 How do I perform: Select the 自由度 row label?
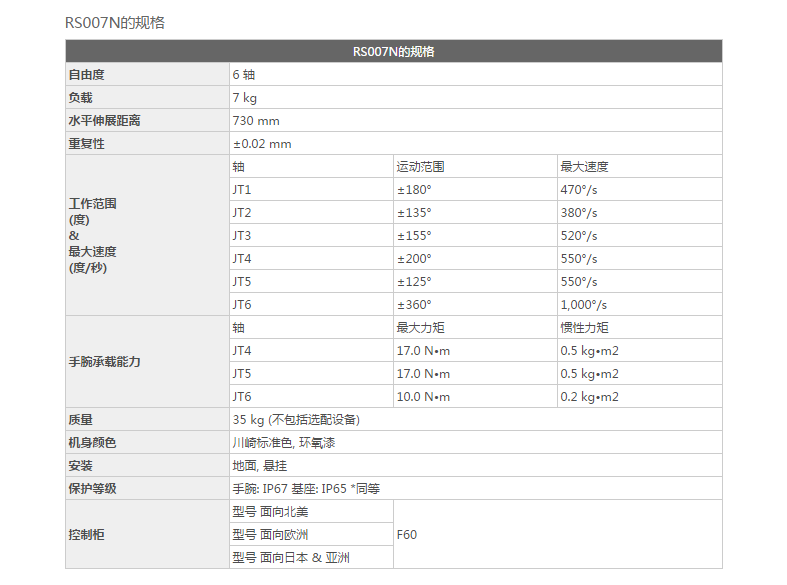[86, 75]
